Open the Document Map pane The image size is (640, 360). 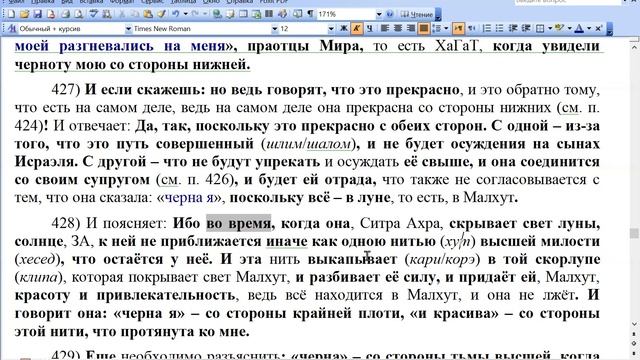coord(297,14)
